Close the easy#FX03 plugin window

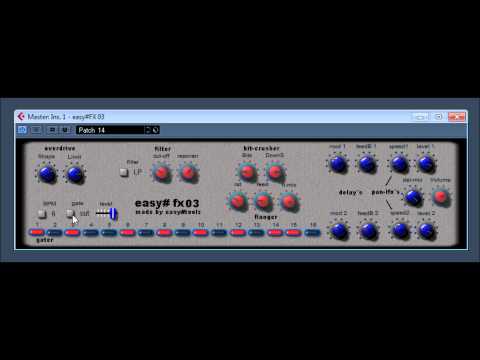[x=456, y=117]
